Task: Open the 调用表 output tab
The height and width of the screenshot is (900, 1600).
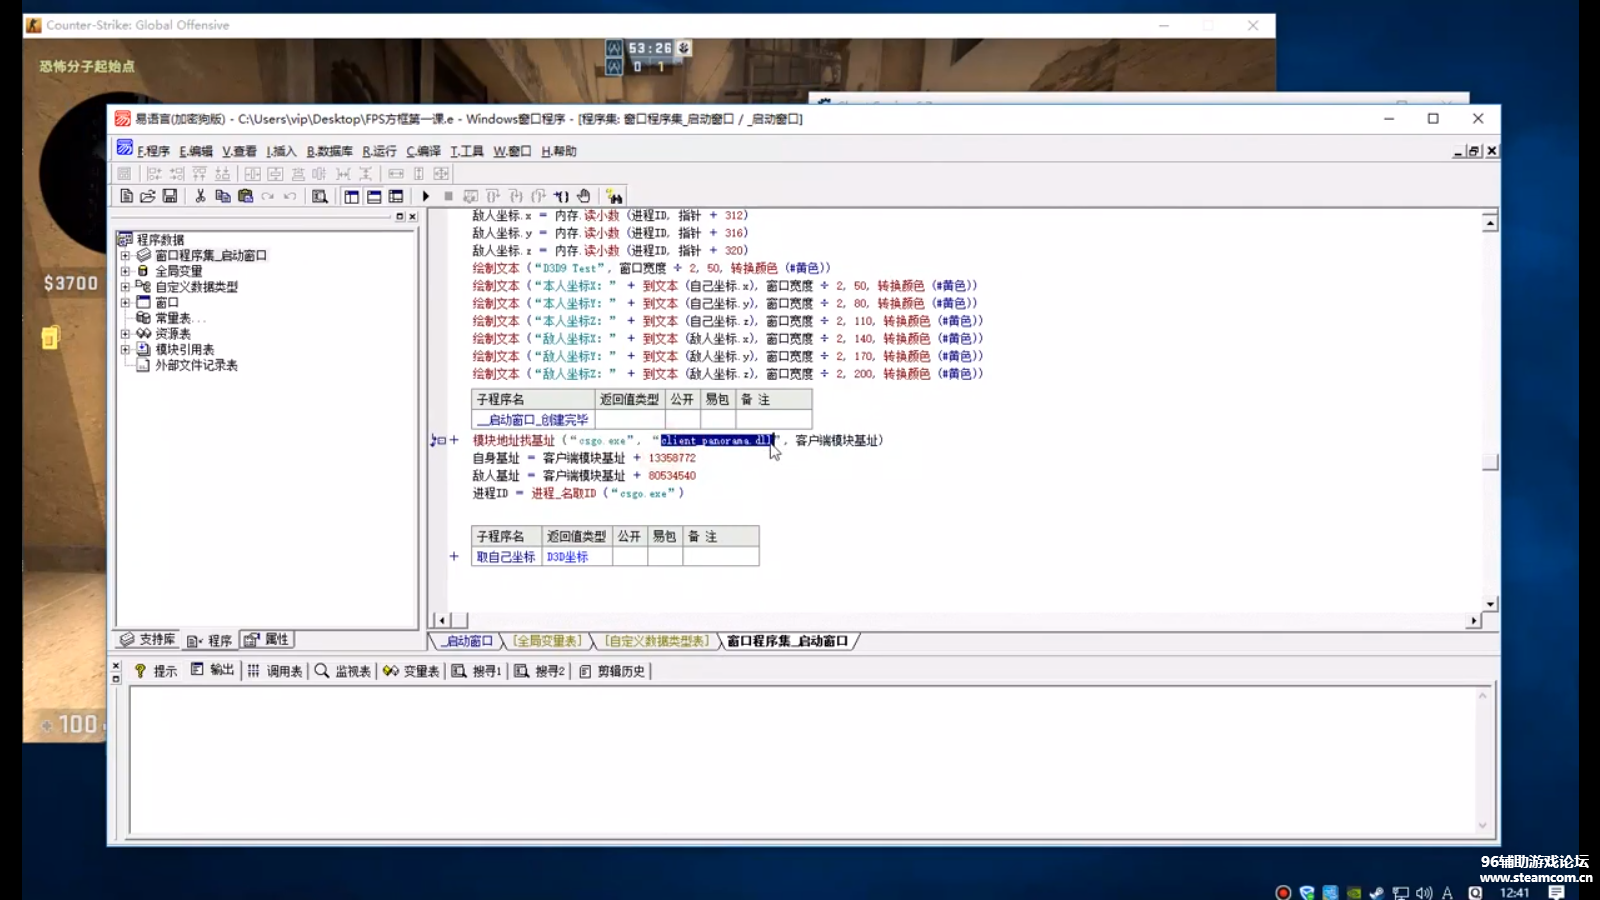Action: [275, 671]
